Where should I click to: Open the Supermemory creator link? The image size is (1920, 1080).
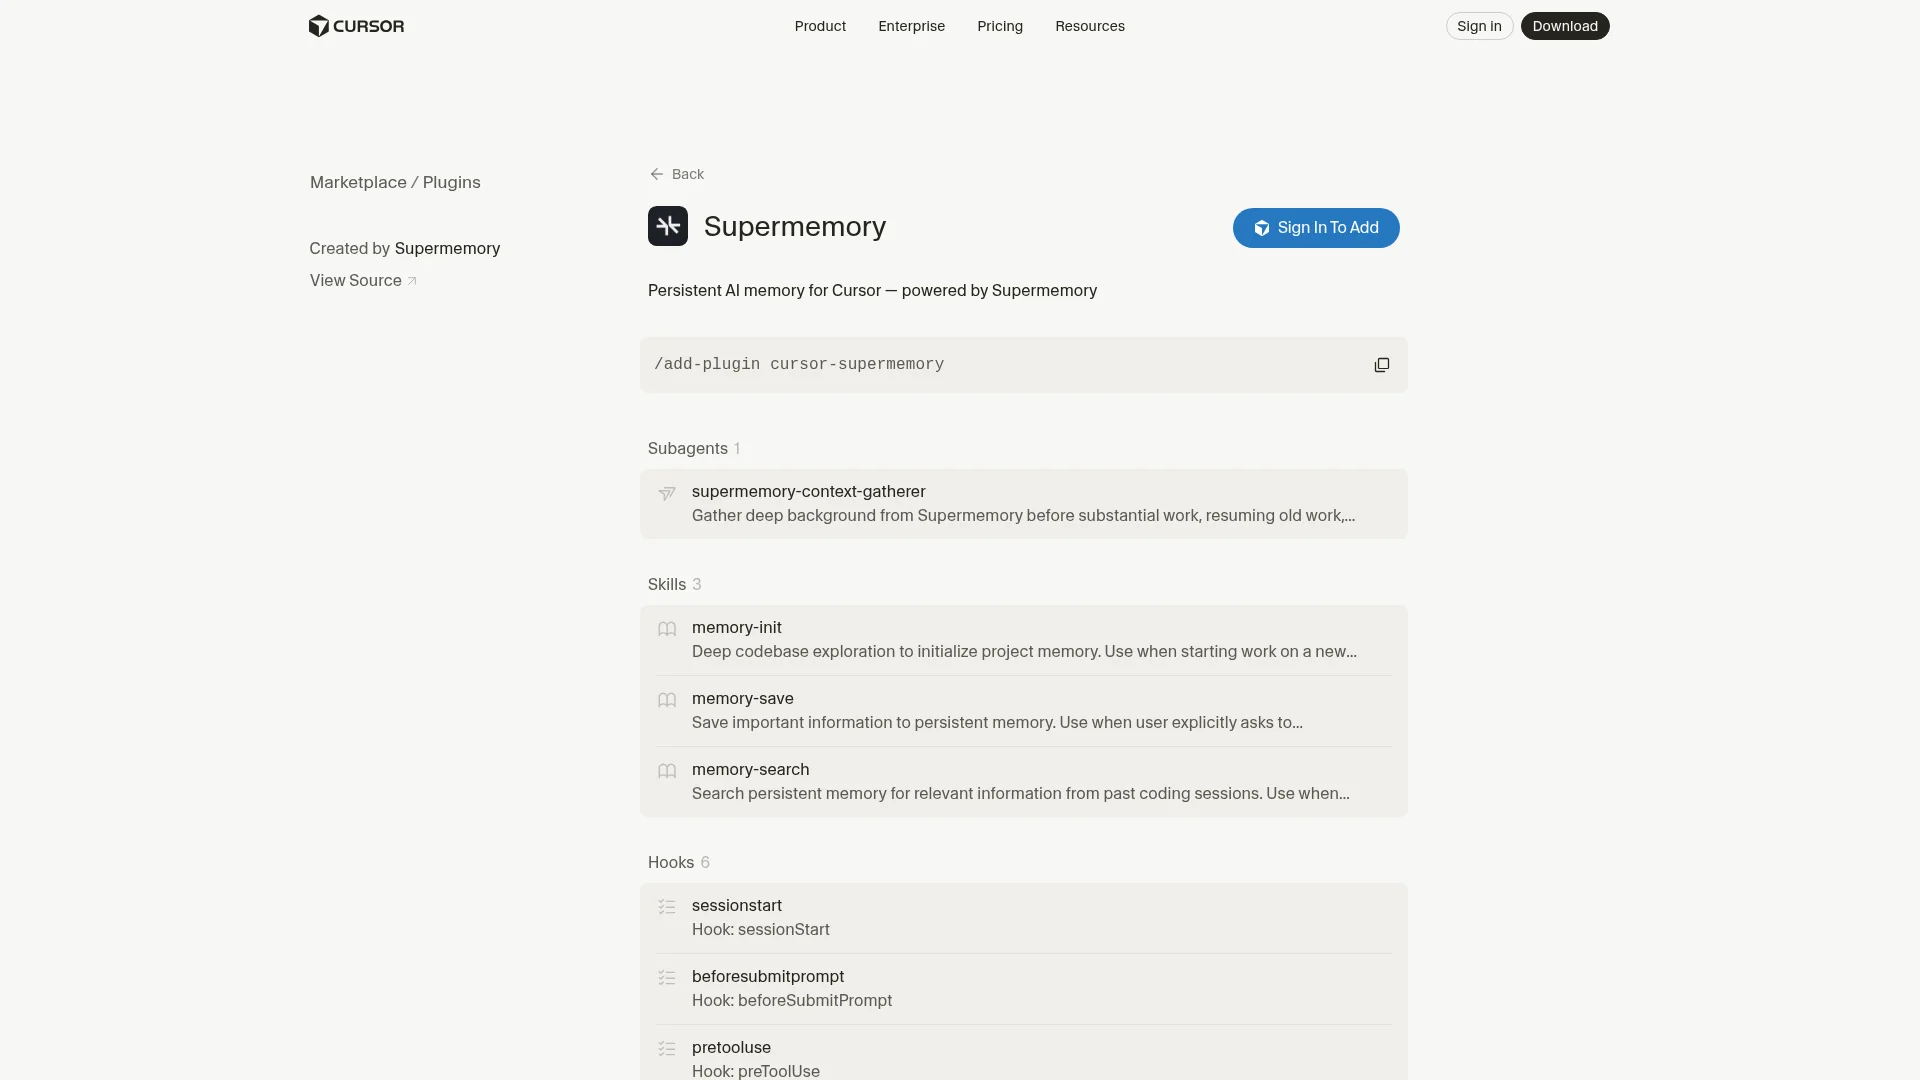[x=447, y=249]
